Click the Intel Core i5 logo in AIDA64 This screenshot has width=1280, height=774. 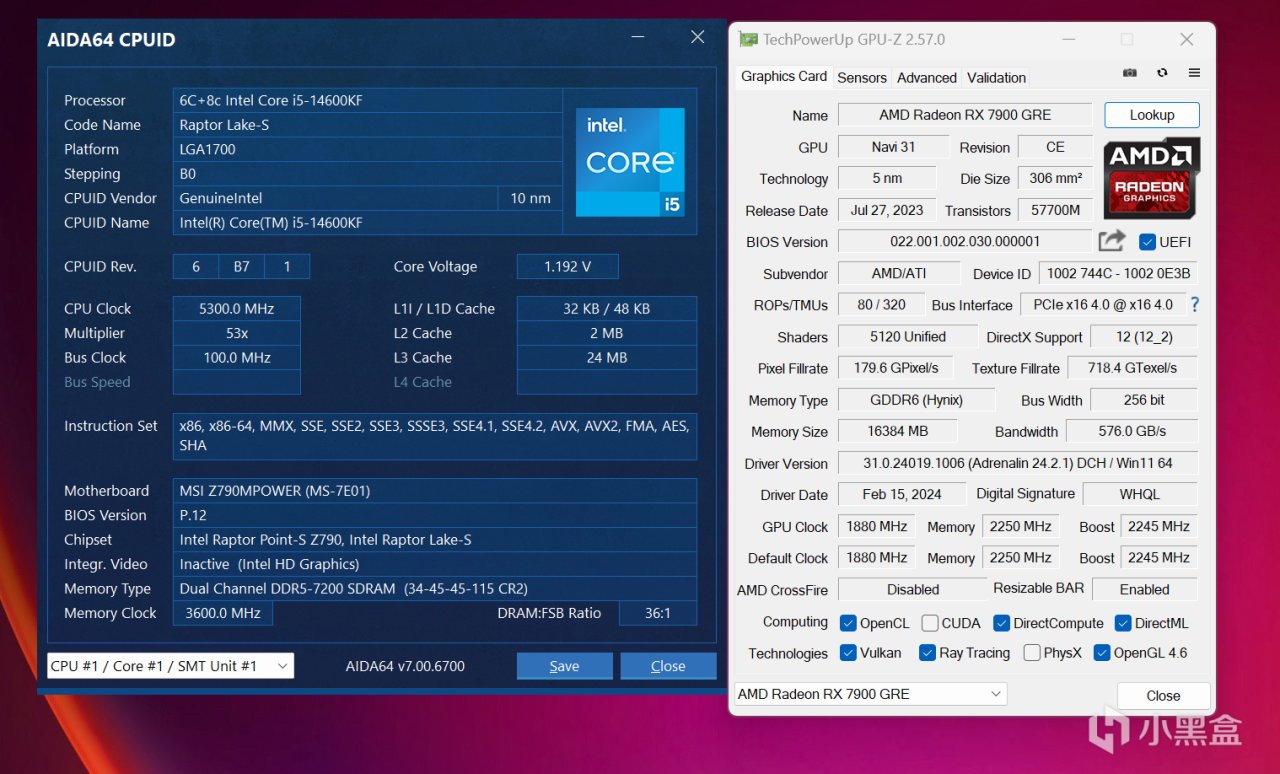[x=630, y=162]
